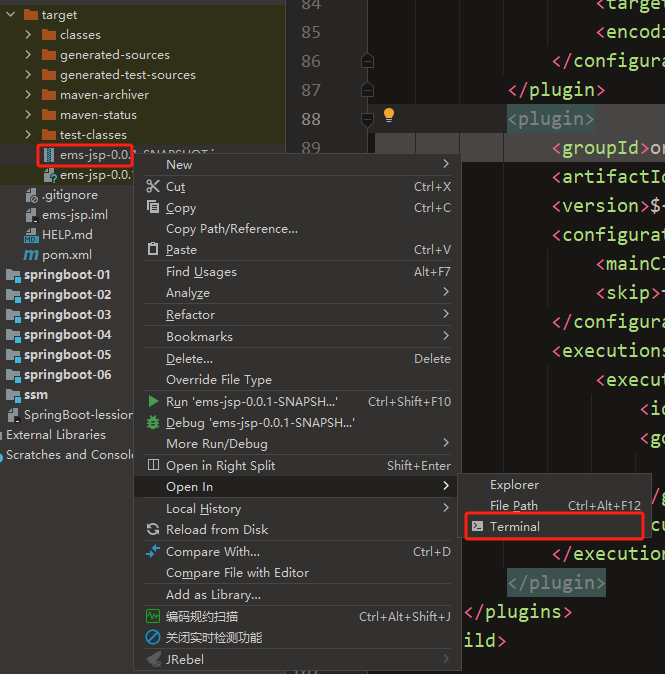Choose Explorer from the Open In submenu
665x674 pixels.
[x=555, y=485]
